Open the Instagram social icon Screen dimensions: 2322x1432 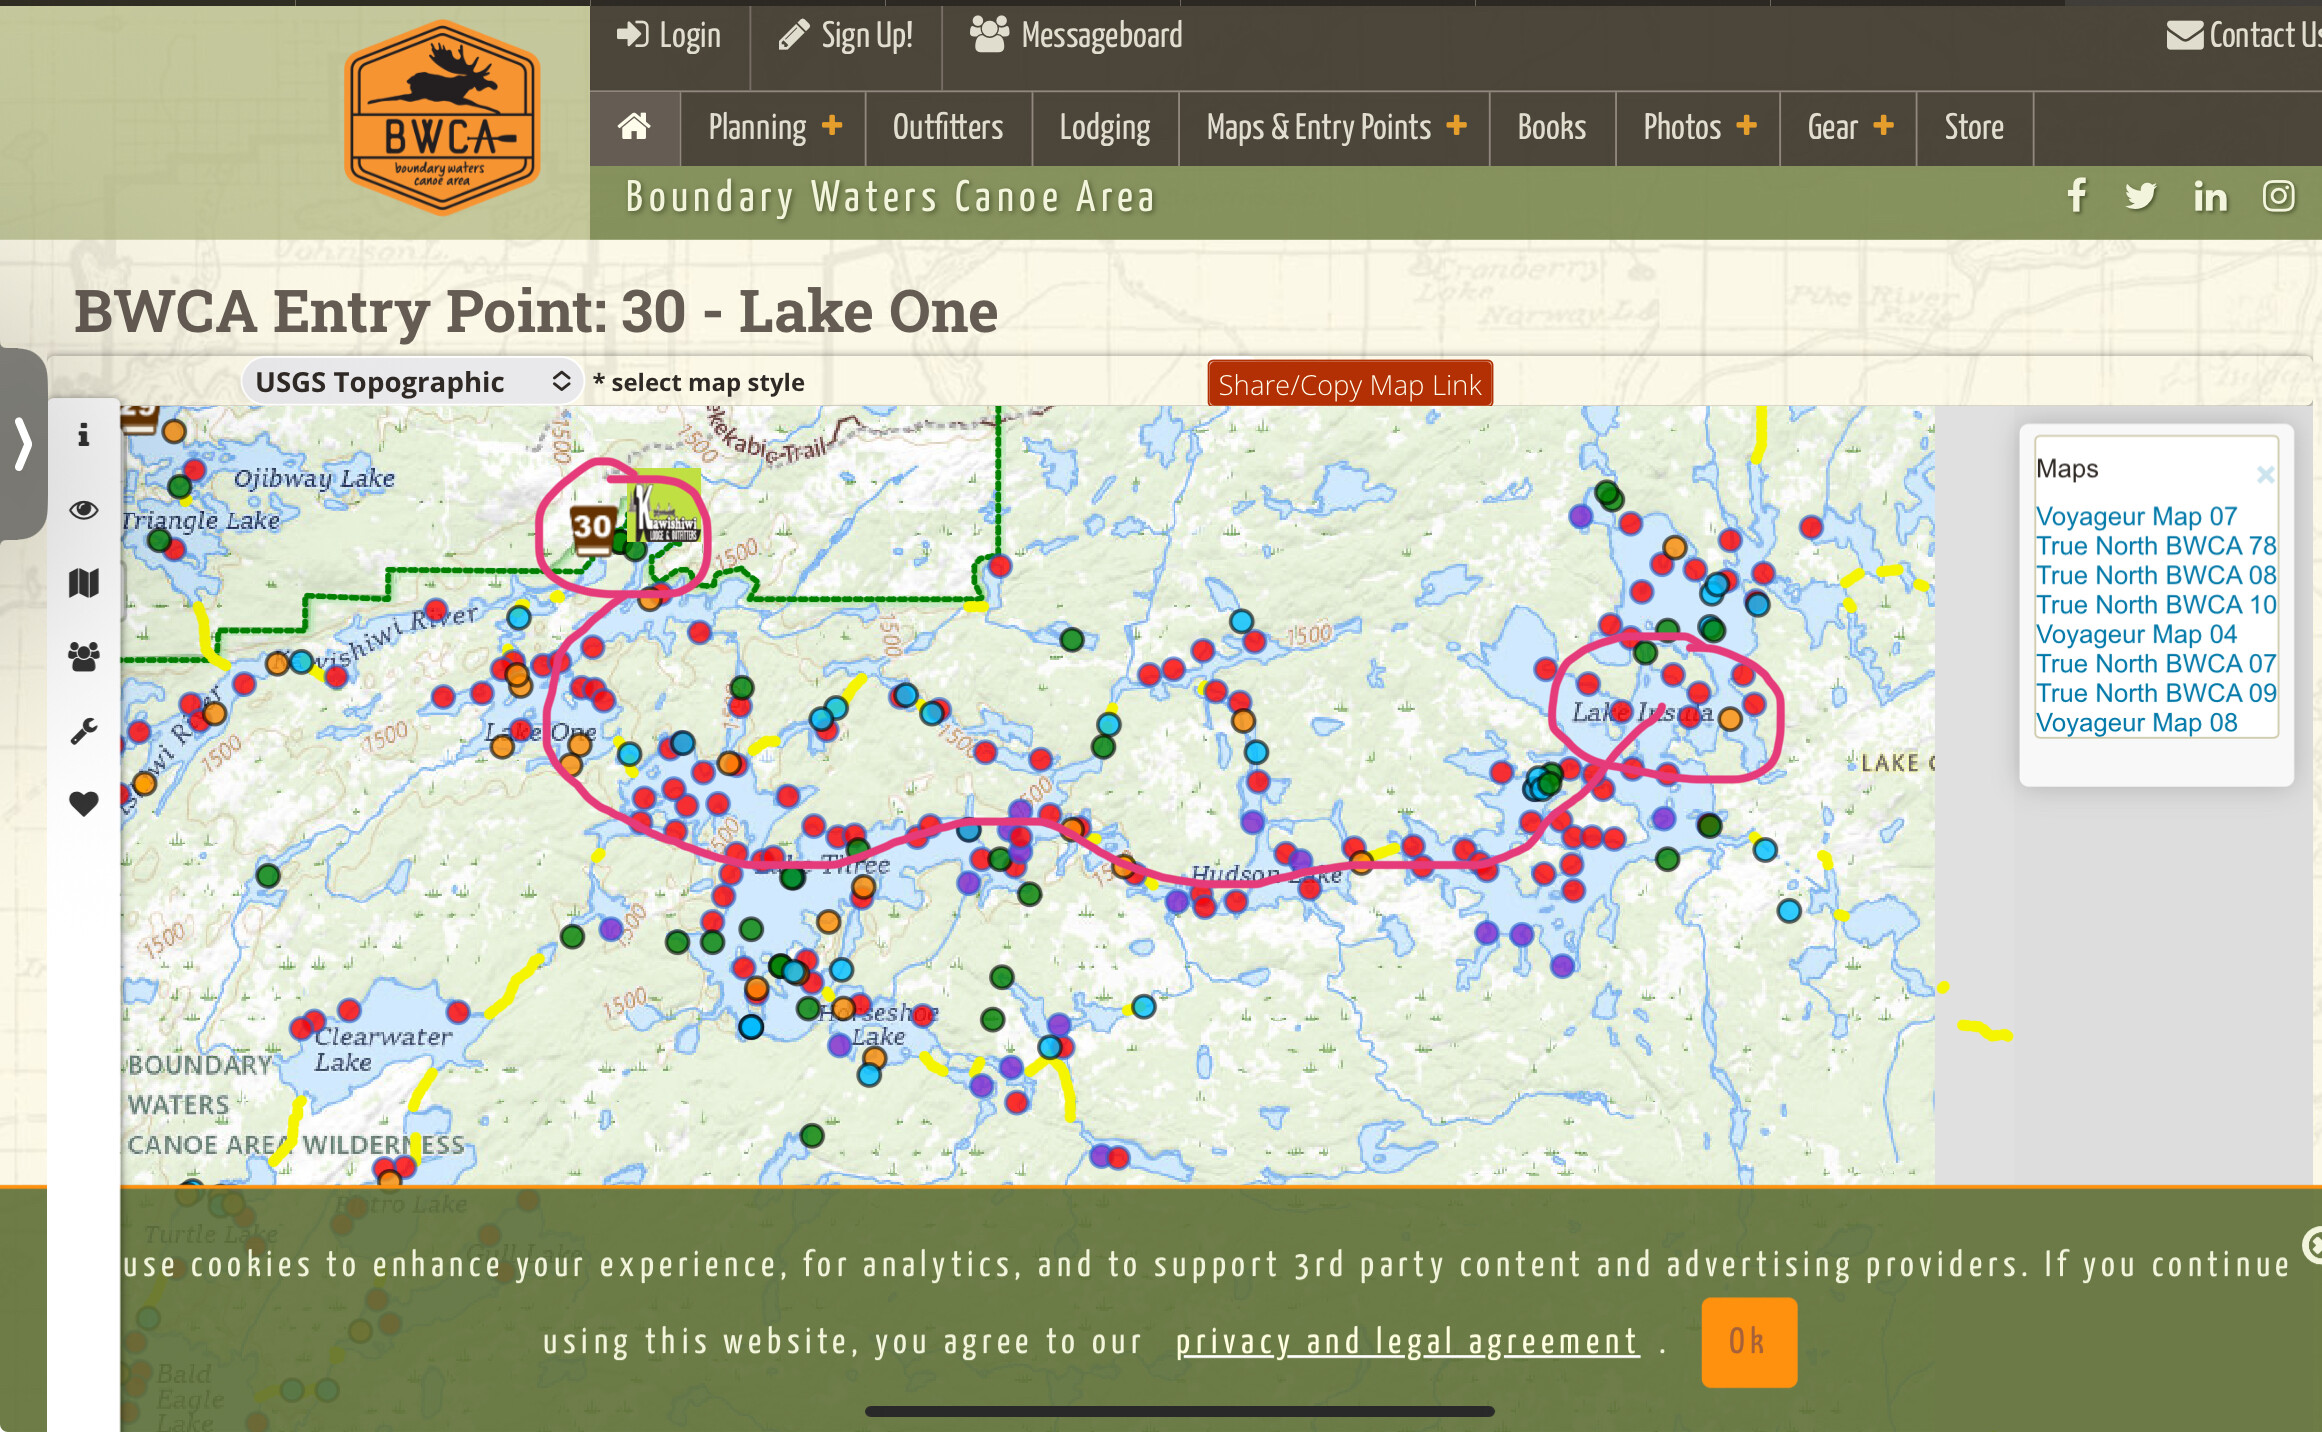click(2279, 196)
